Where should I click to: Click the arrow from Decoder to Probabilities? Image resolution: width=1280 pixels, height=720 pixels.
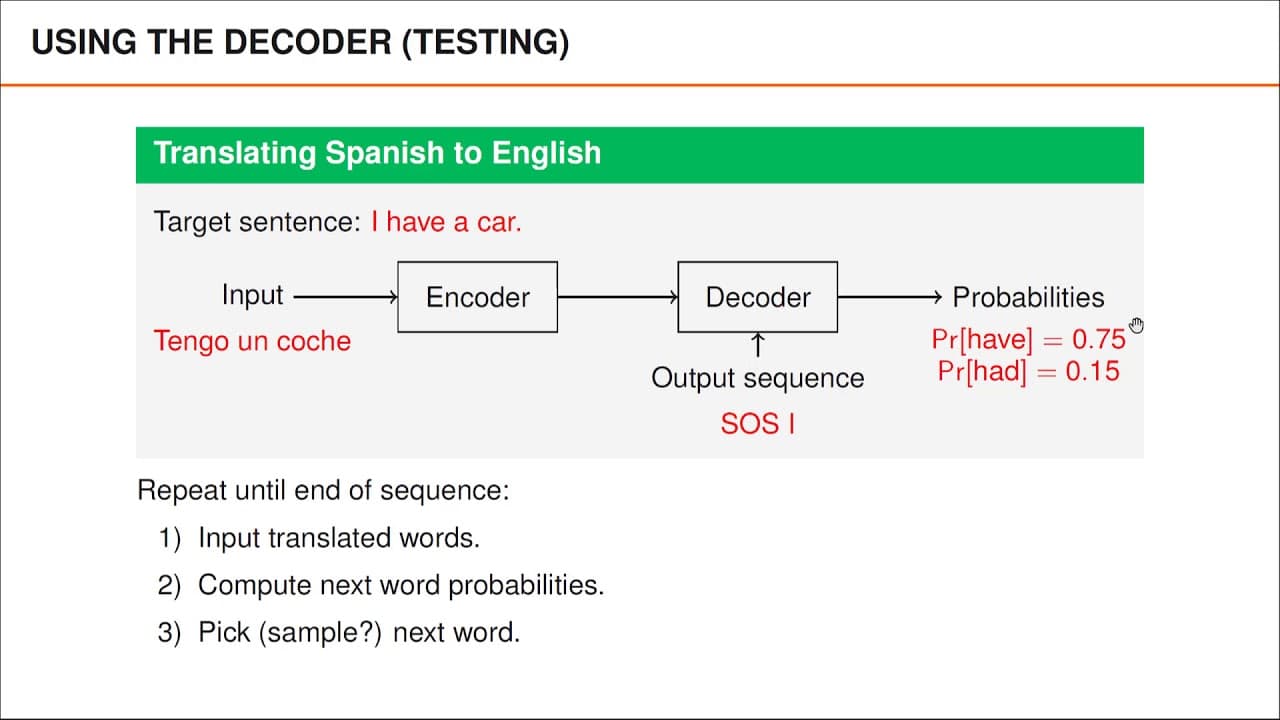pos(890,297)
